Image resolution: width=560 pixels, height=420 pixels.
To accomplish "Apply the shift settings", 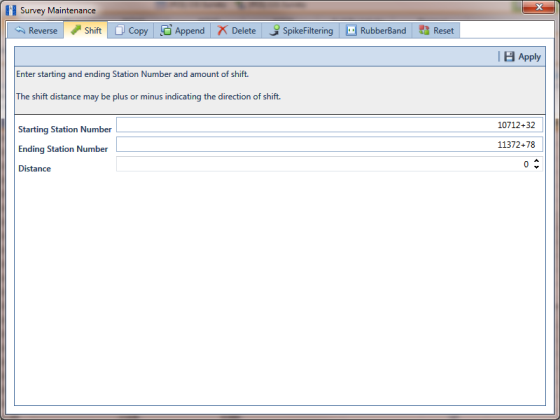I will [522, 56].
